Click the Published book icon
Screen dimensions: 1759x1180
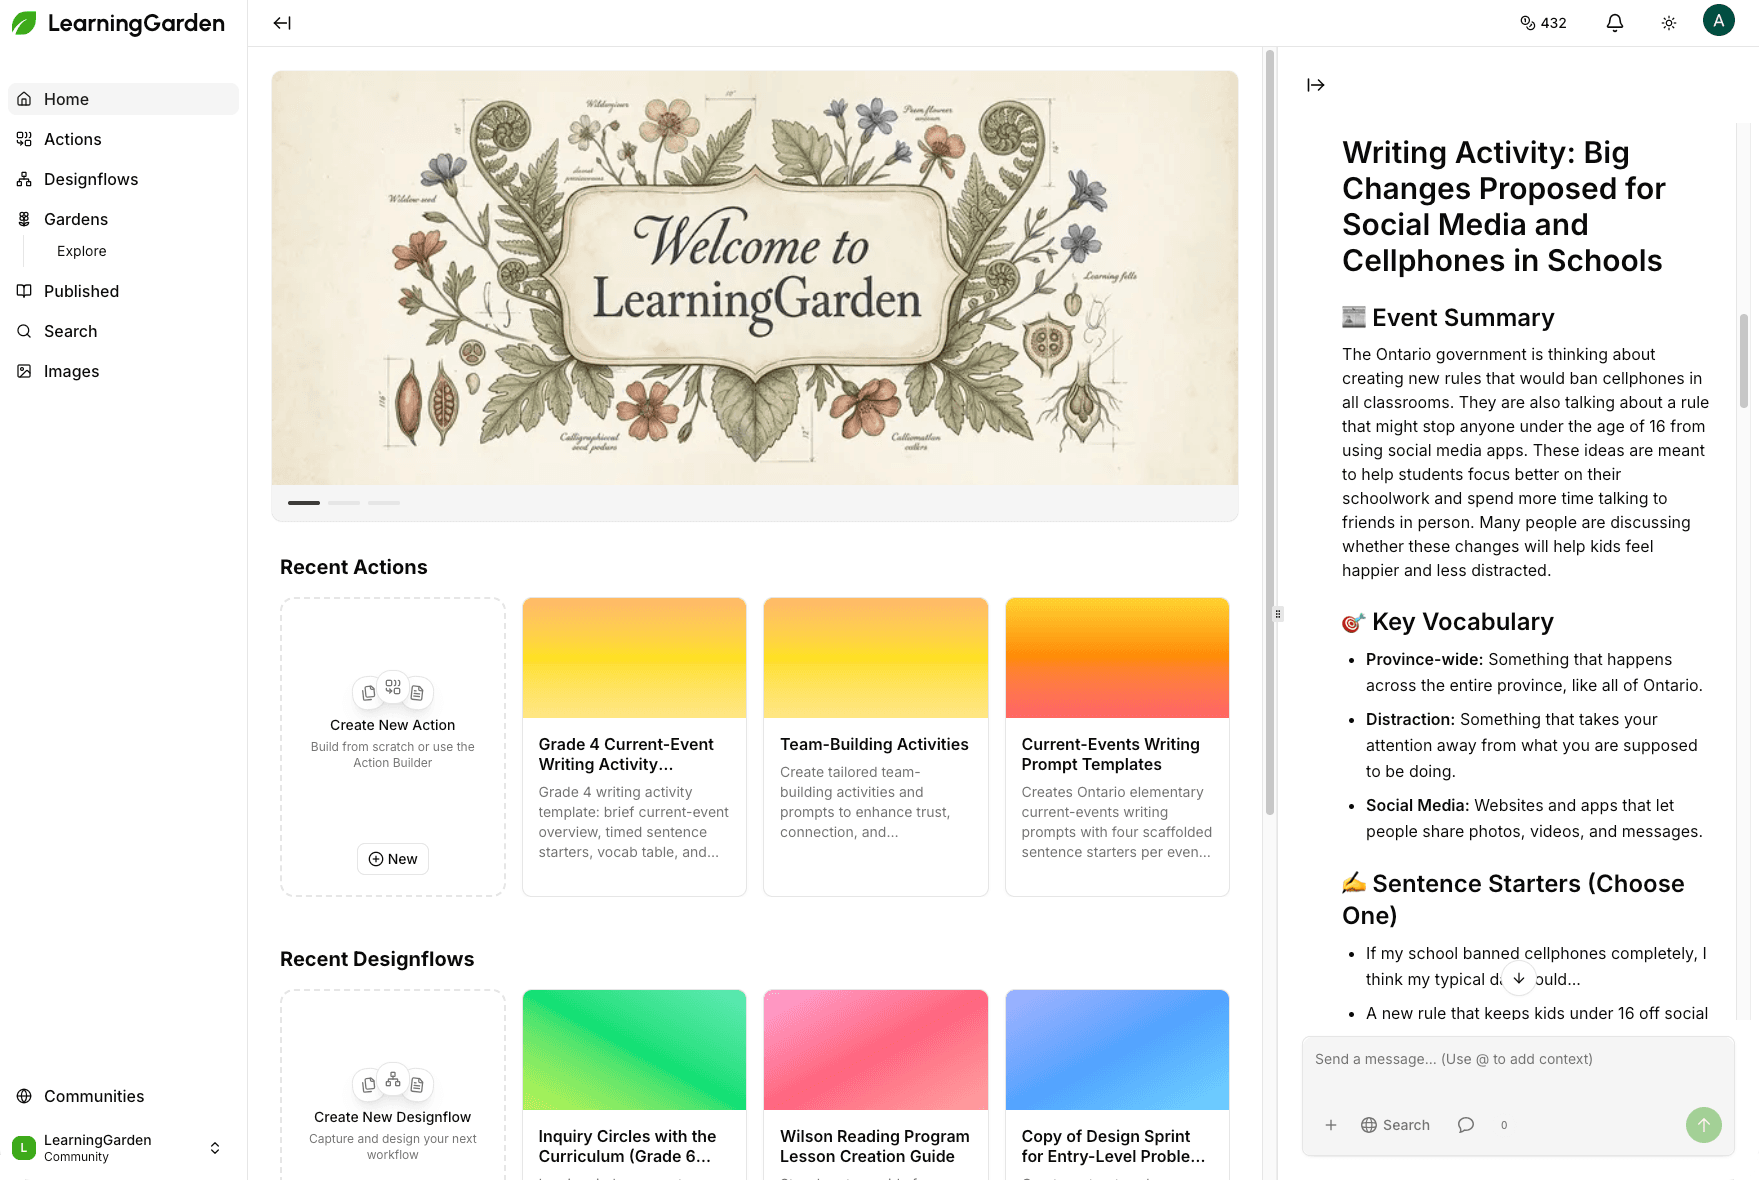click(x=24, y=291)
